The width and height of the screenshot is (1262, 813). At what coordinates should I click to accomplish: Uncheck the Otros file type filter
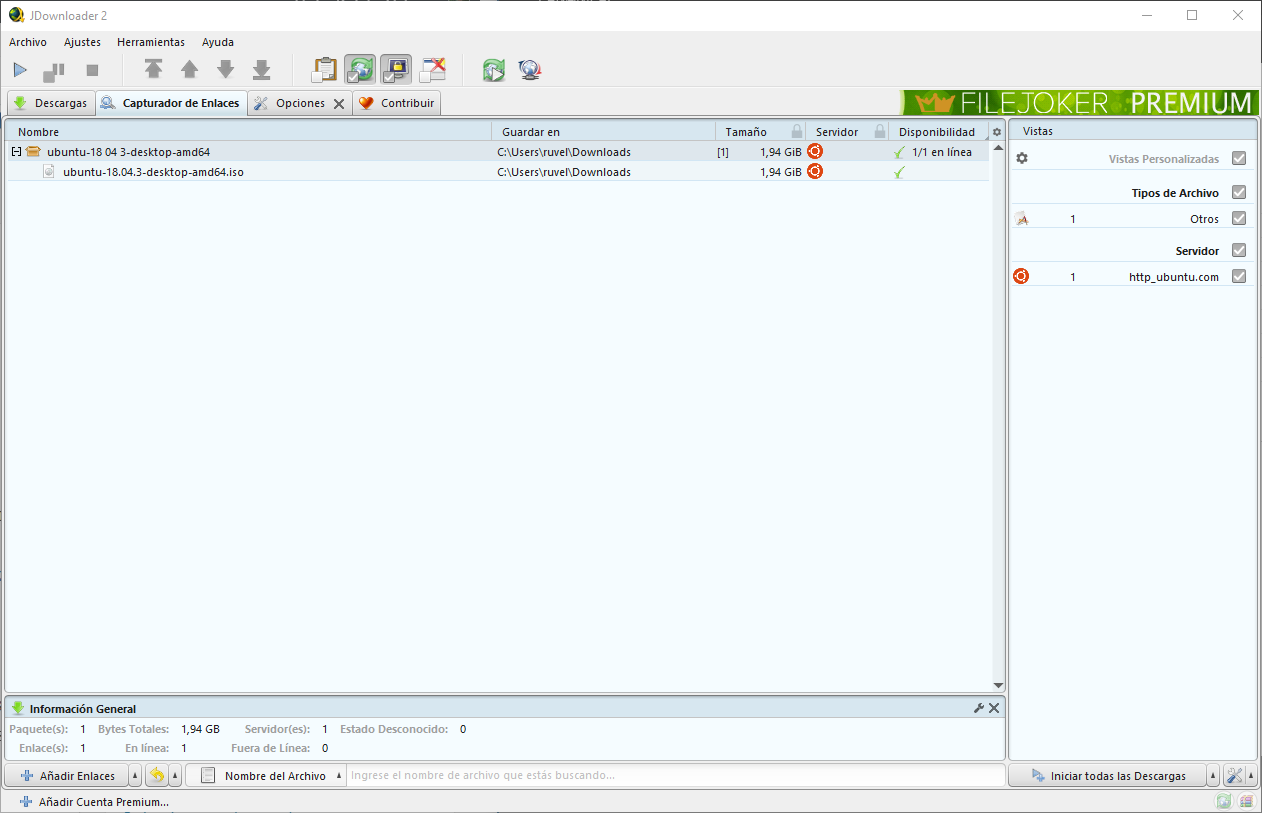click(x=1239, y=219)
